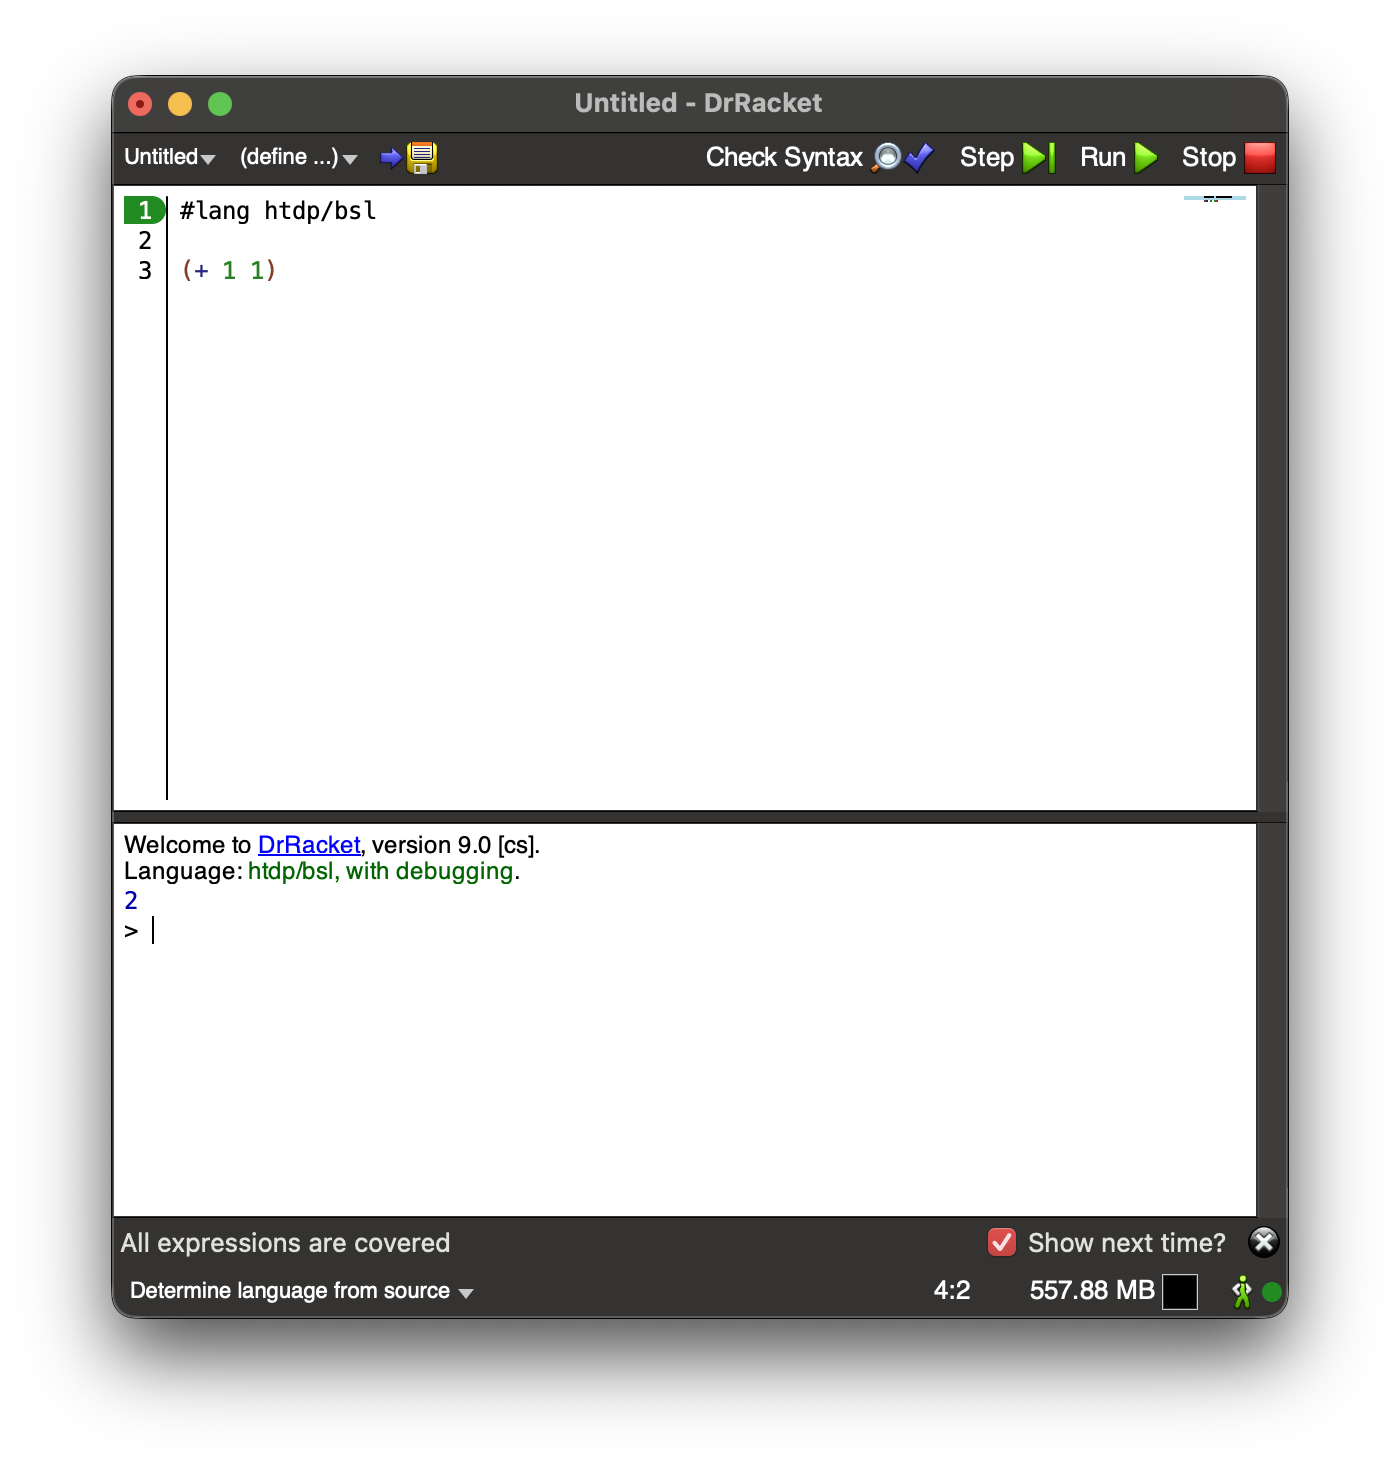This screenshot has width=1400, height=1466.
Task: Open 'Determine language from source' menu
Action: tap(300, 1291)
